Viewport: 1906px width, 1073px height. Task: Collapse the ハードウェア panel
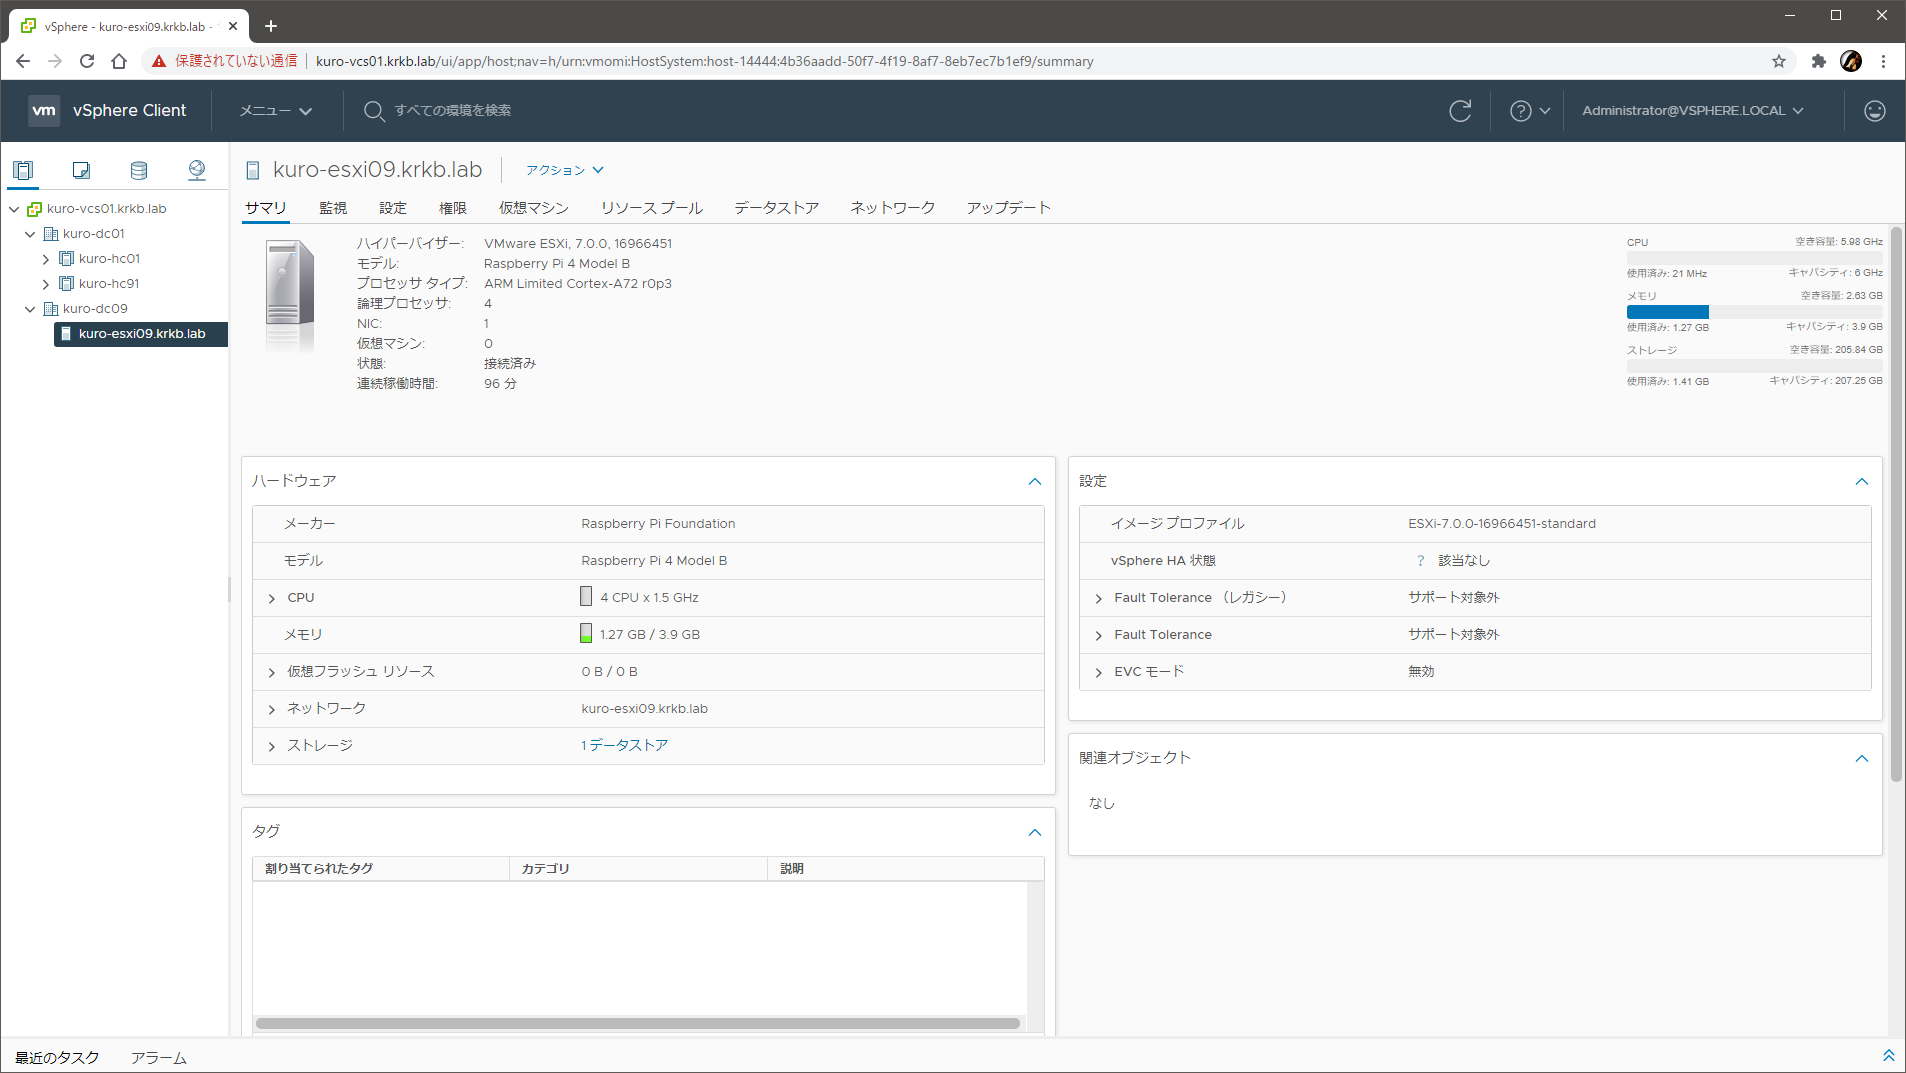pos(1034,482)
